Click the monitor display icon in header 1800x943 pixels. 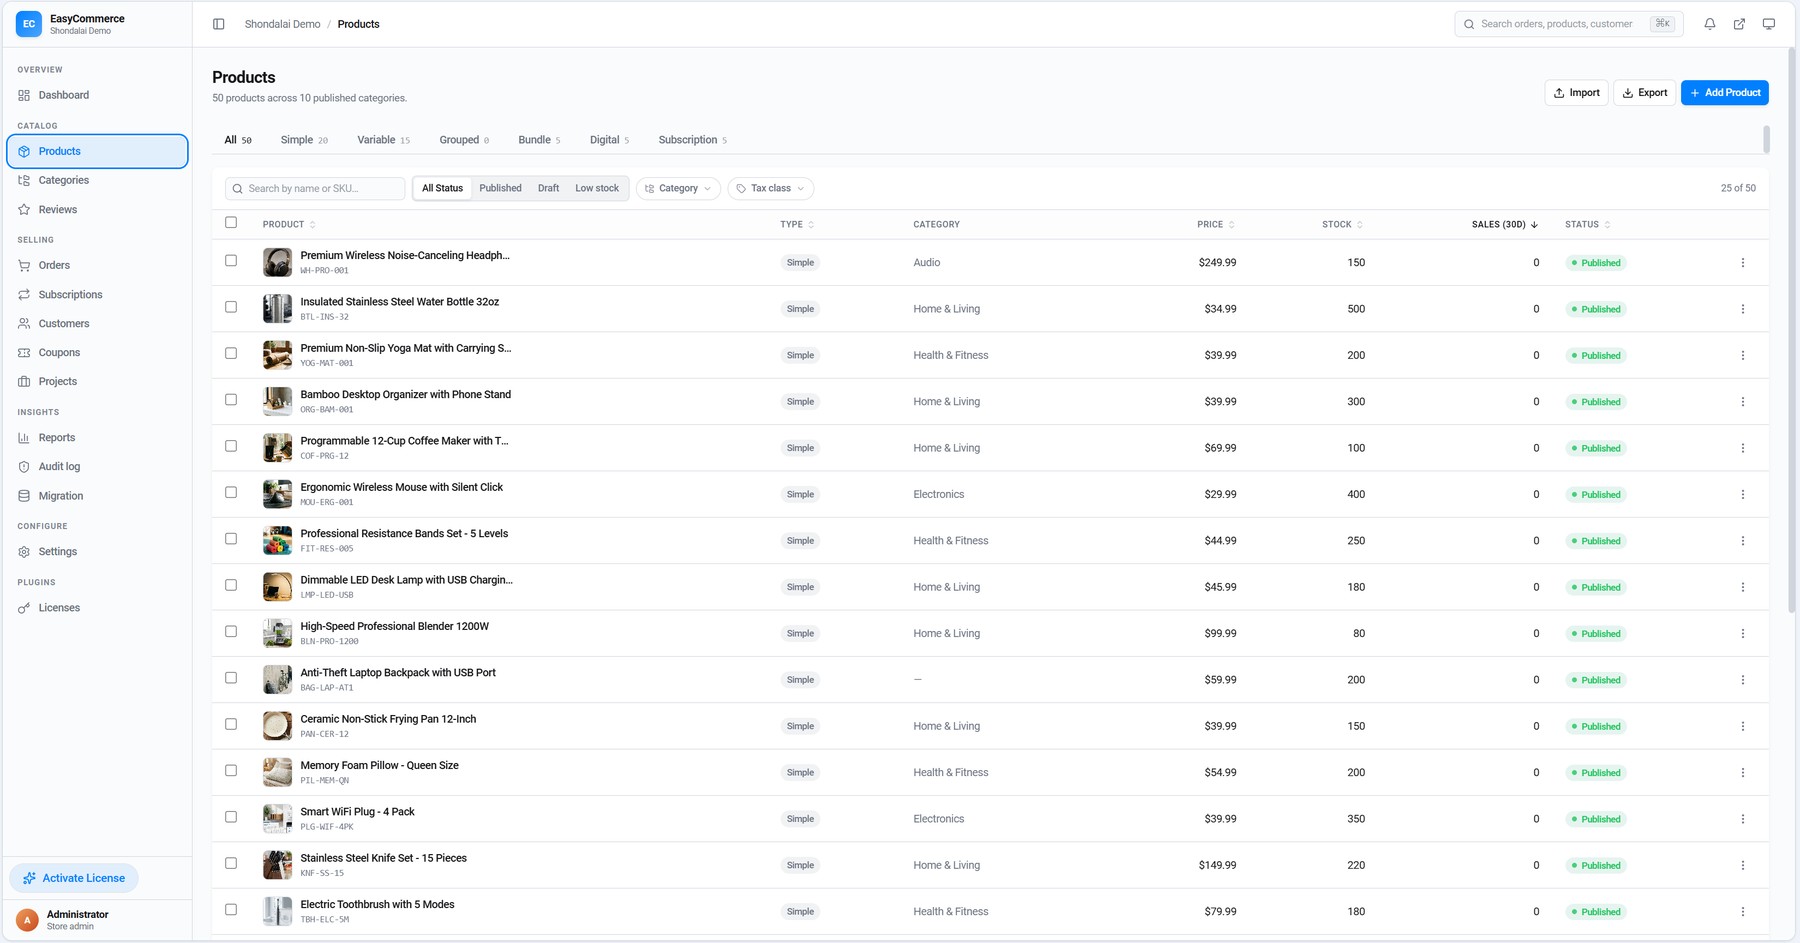[x=1769, y=24]
